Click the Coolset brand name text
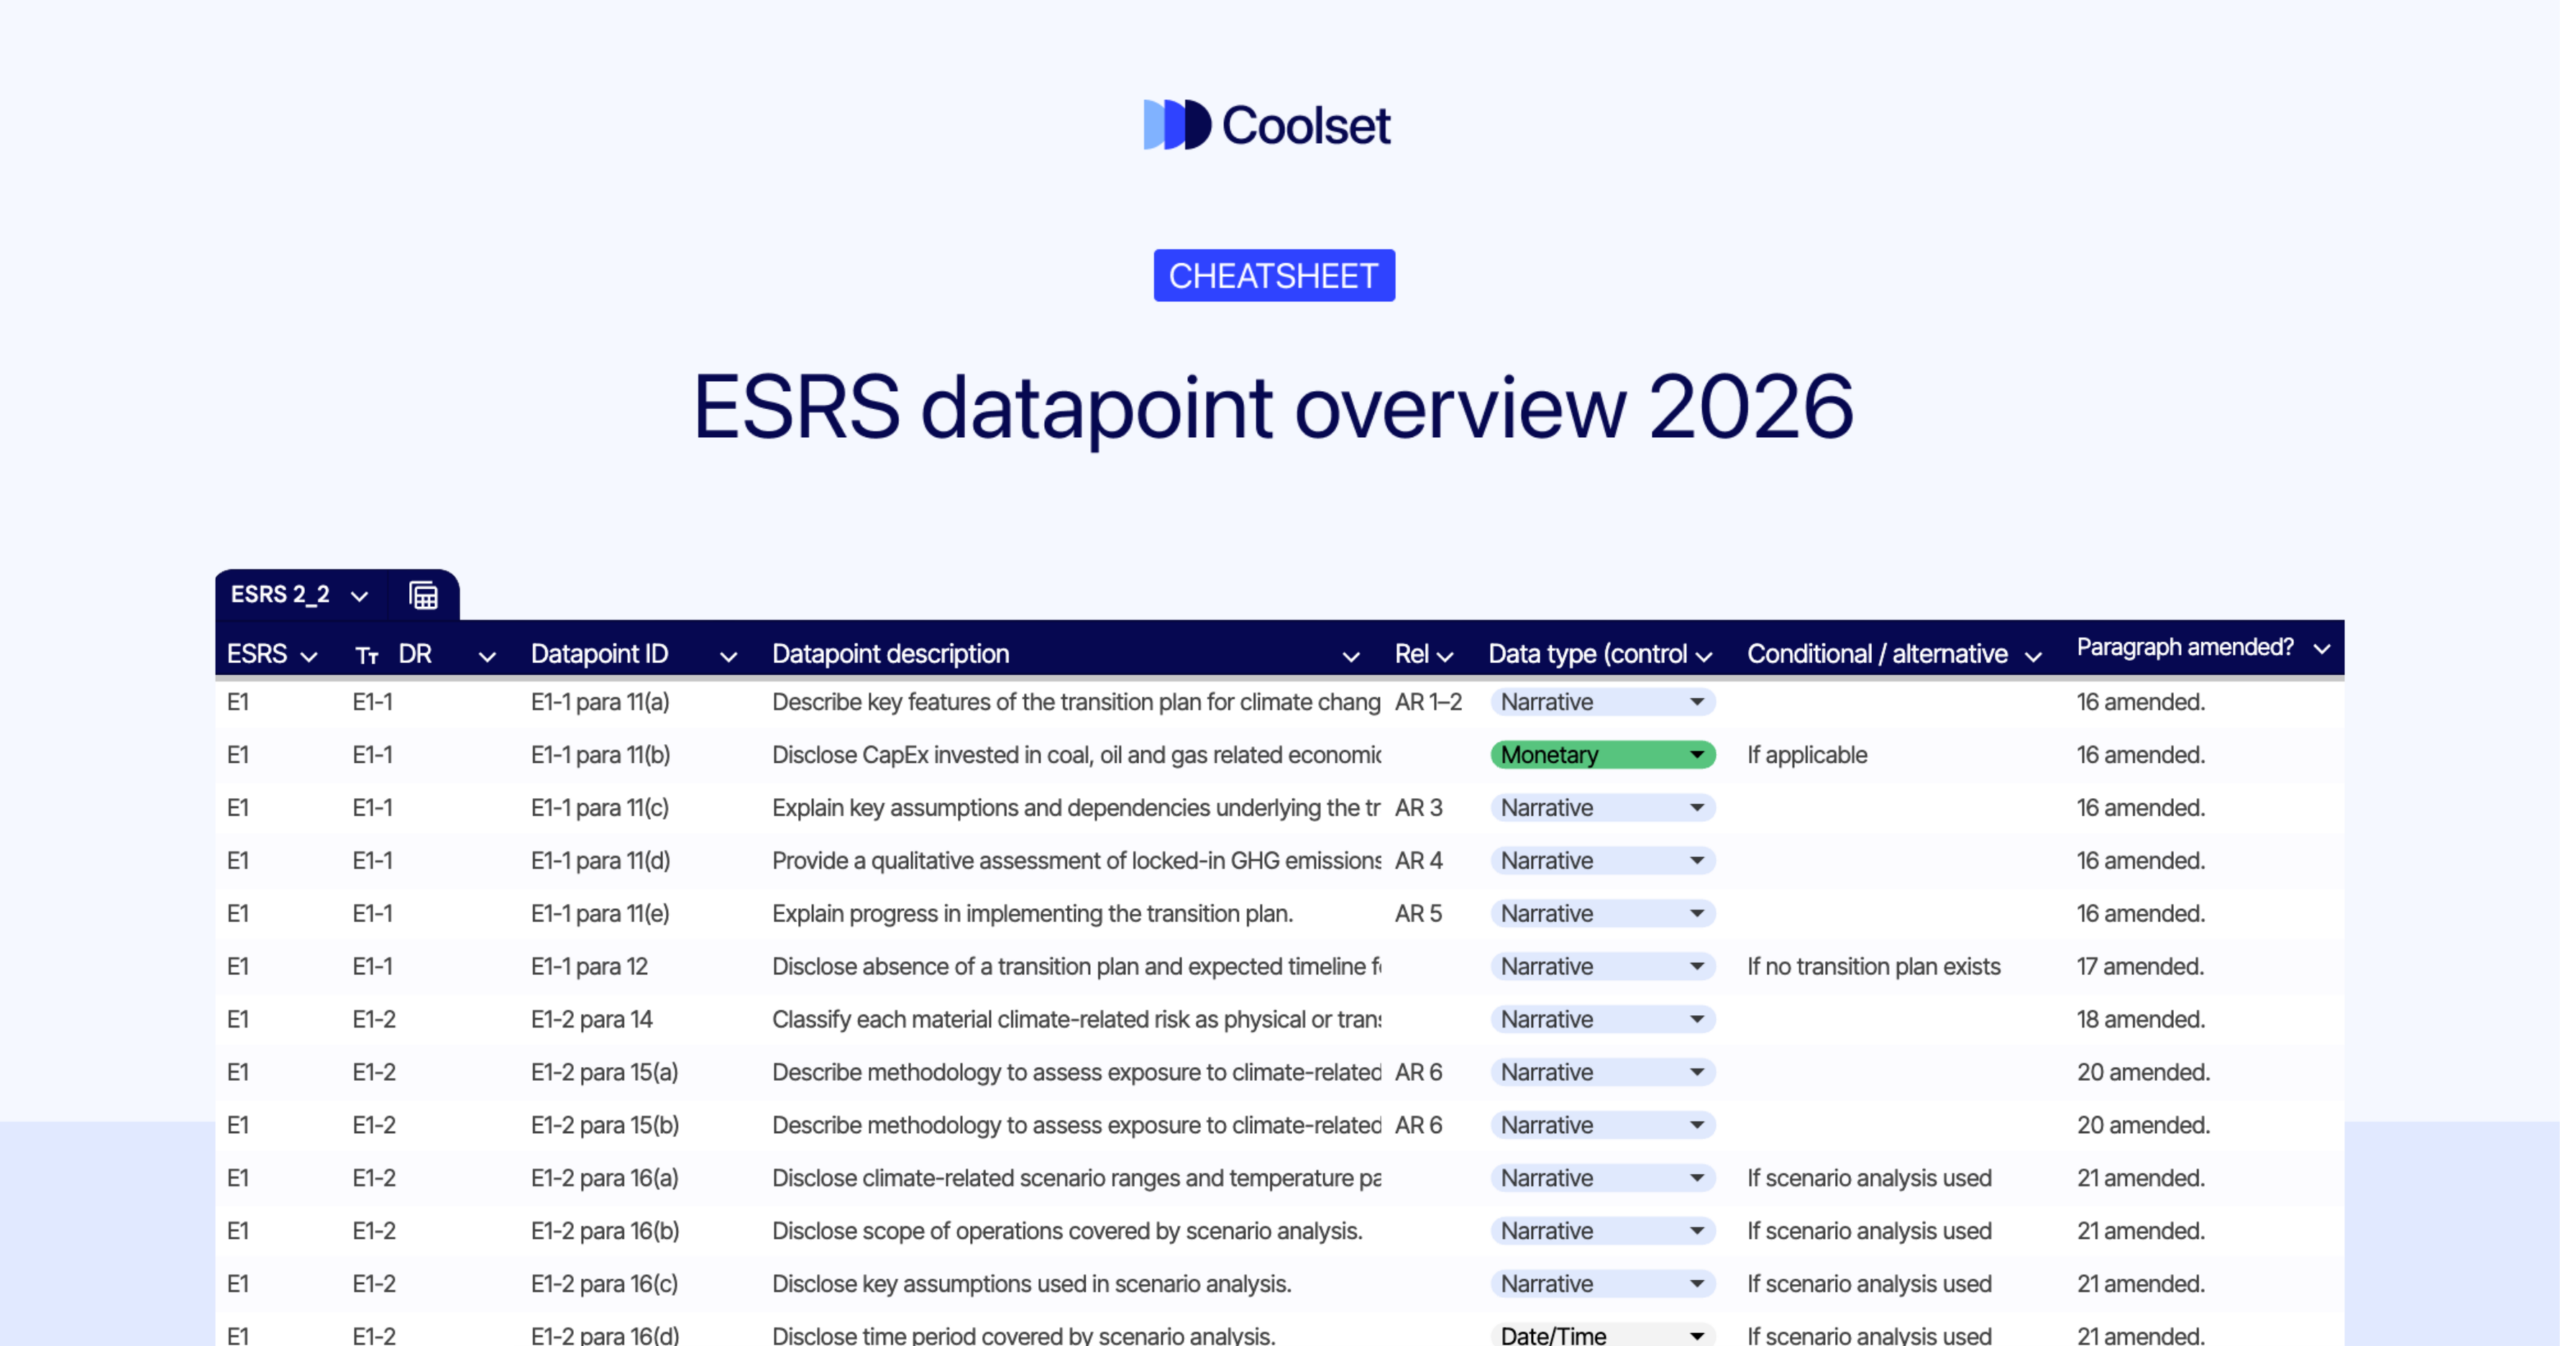The image size is (2560, 1346). point(1305,126)
